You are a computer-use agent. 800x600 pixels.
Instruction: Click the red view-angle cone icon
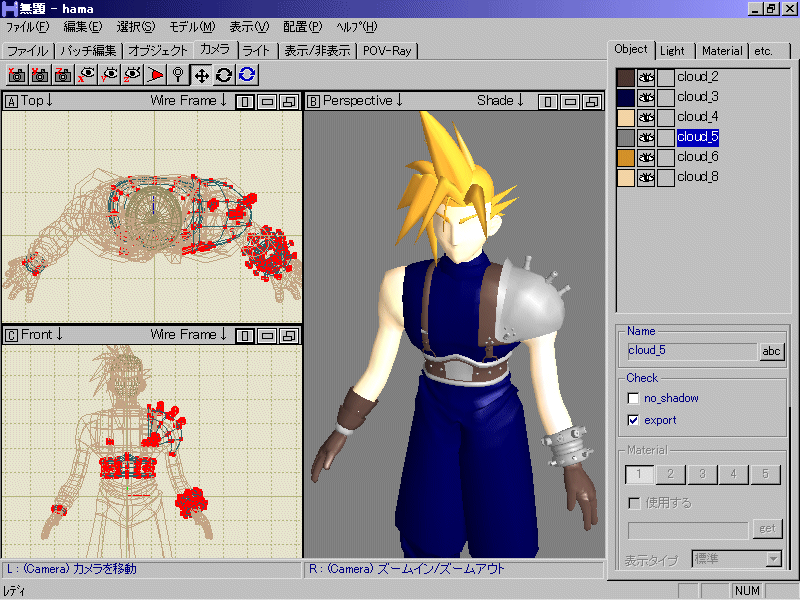[x=155, y=75]
